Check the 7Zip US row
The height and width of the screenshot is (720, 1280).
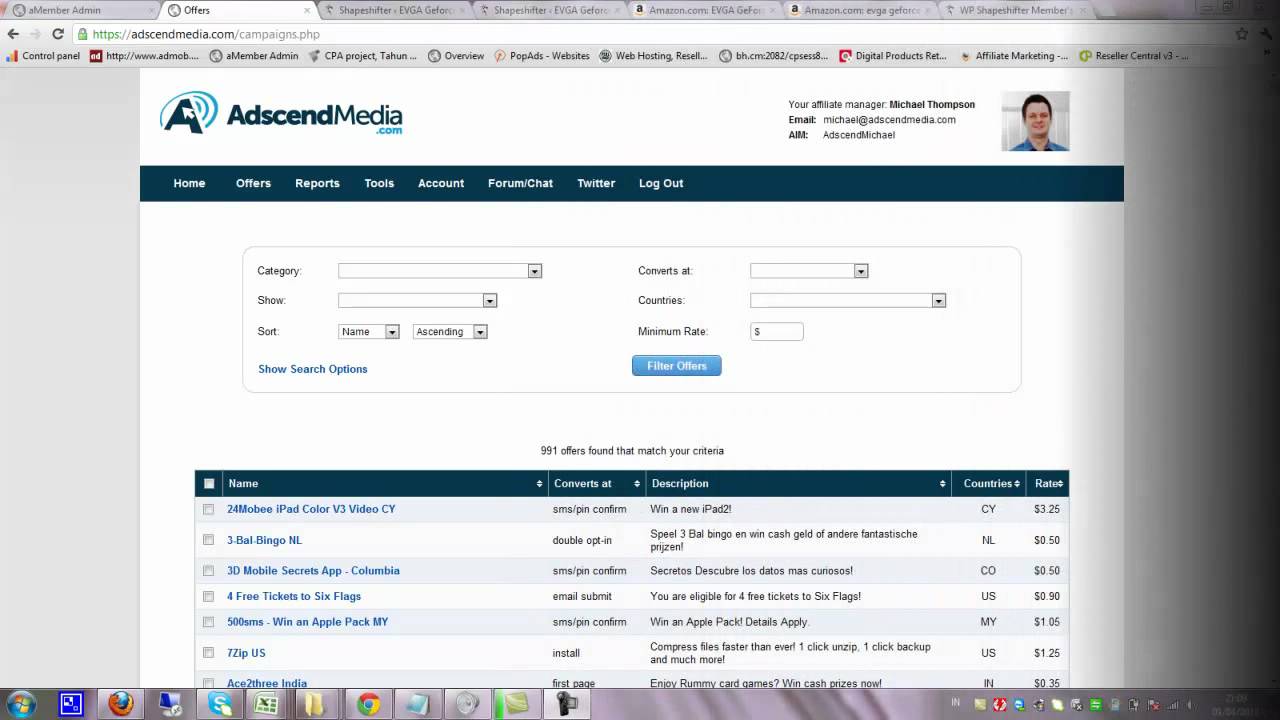[208, 653]
